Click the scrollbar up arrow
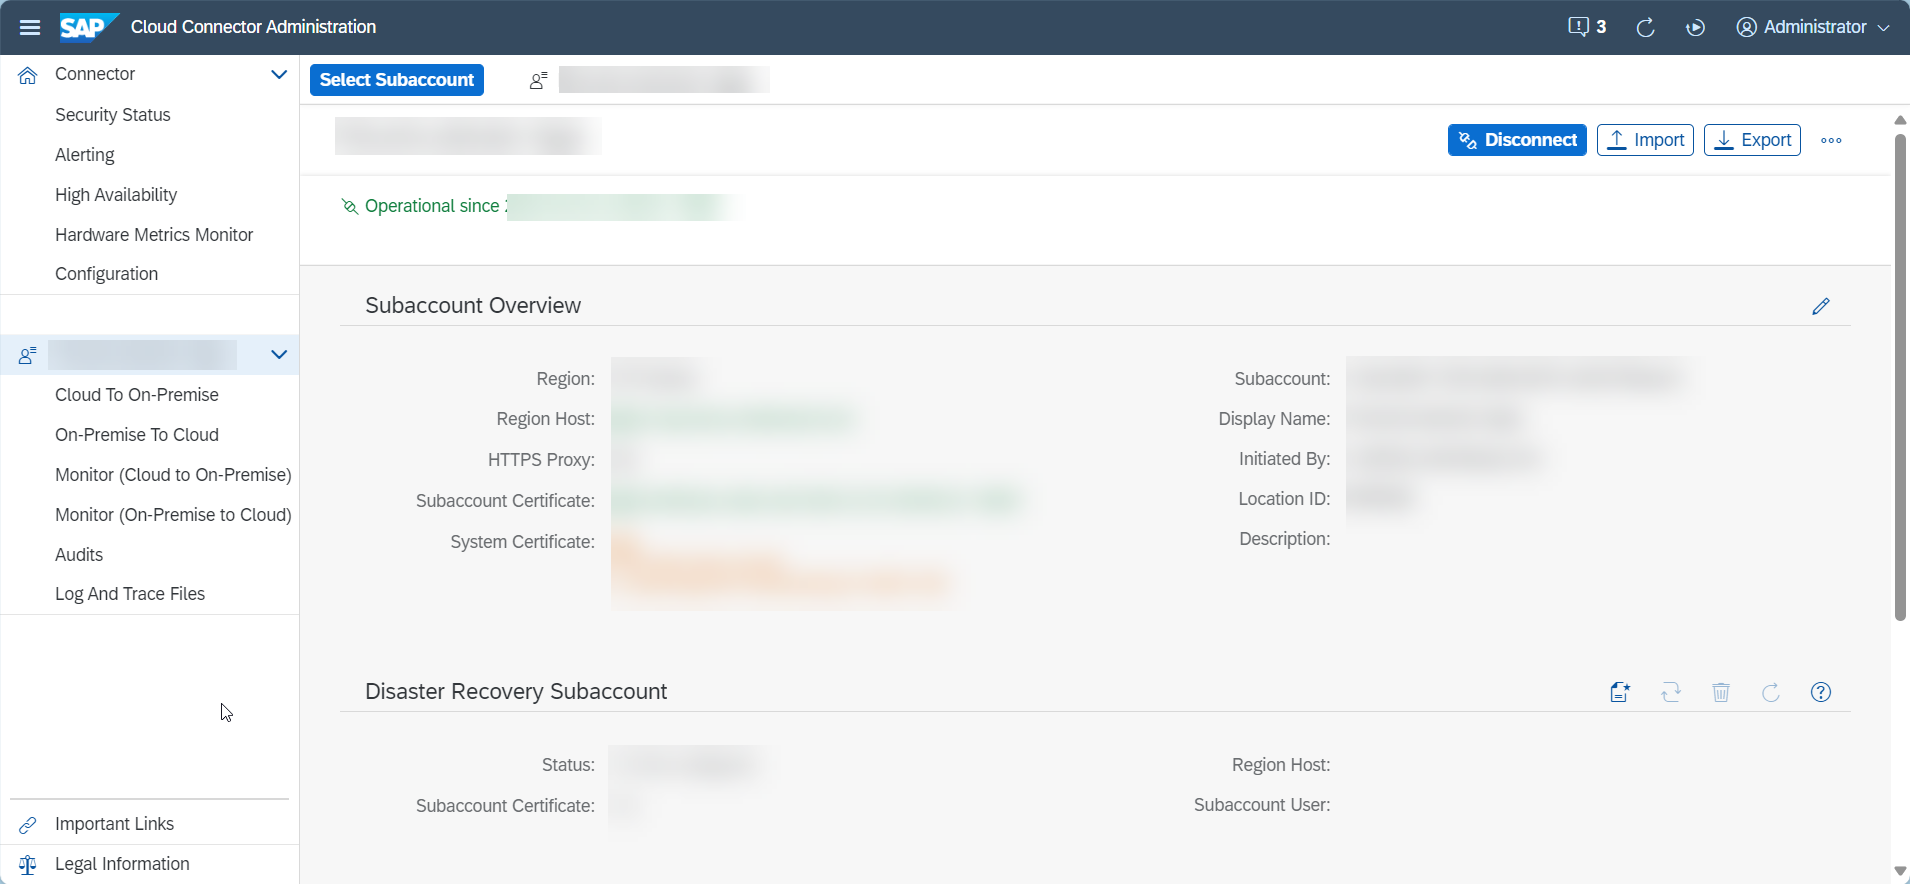The image size is (1910, 884). click(1901, 120)
